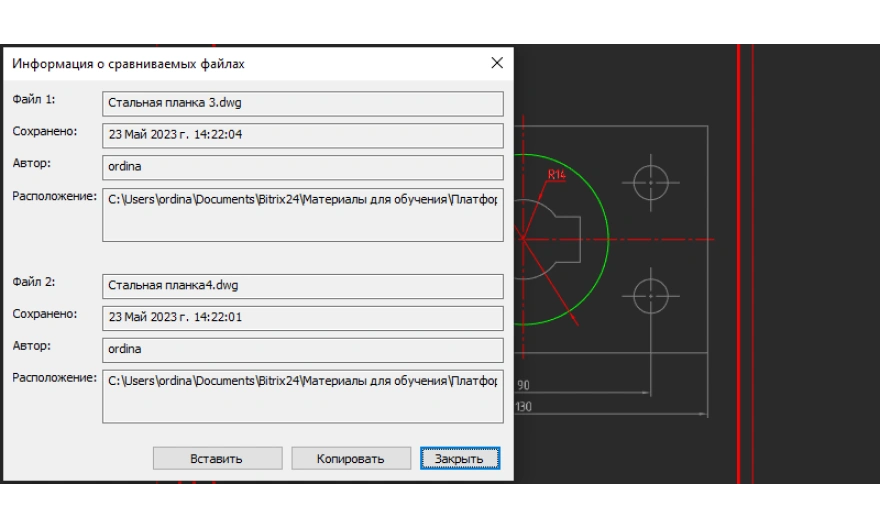The width and height of the screenshot is (880, 528).
Task: Close the file comparison info dialog
Action: tap(497, 63)
